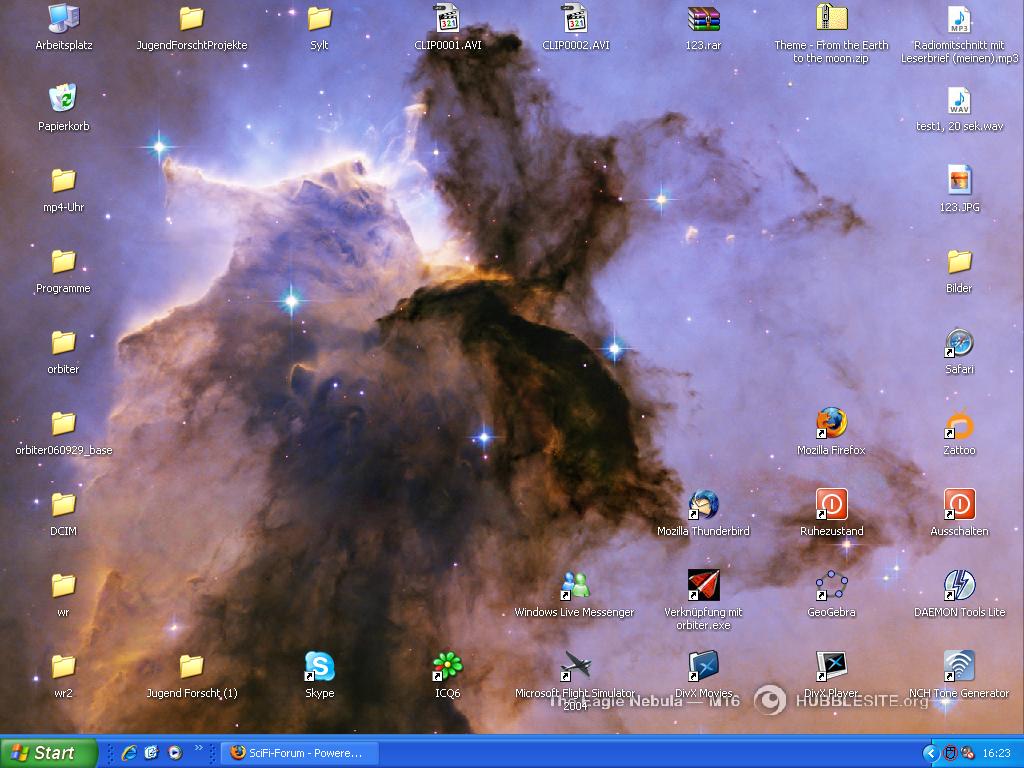
Task: Click the taskbar clock showing 16:23
Action: [996, 753]
